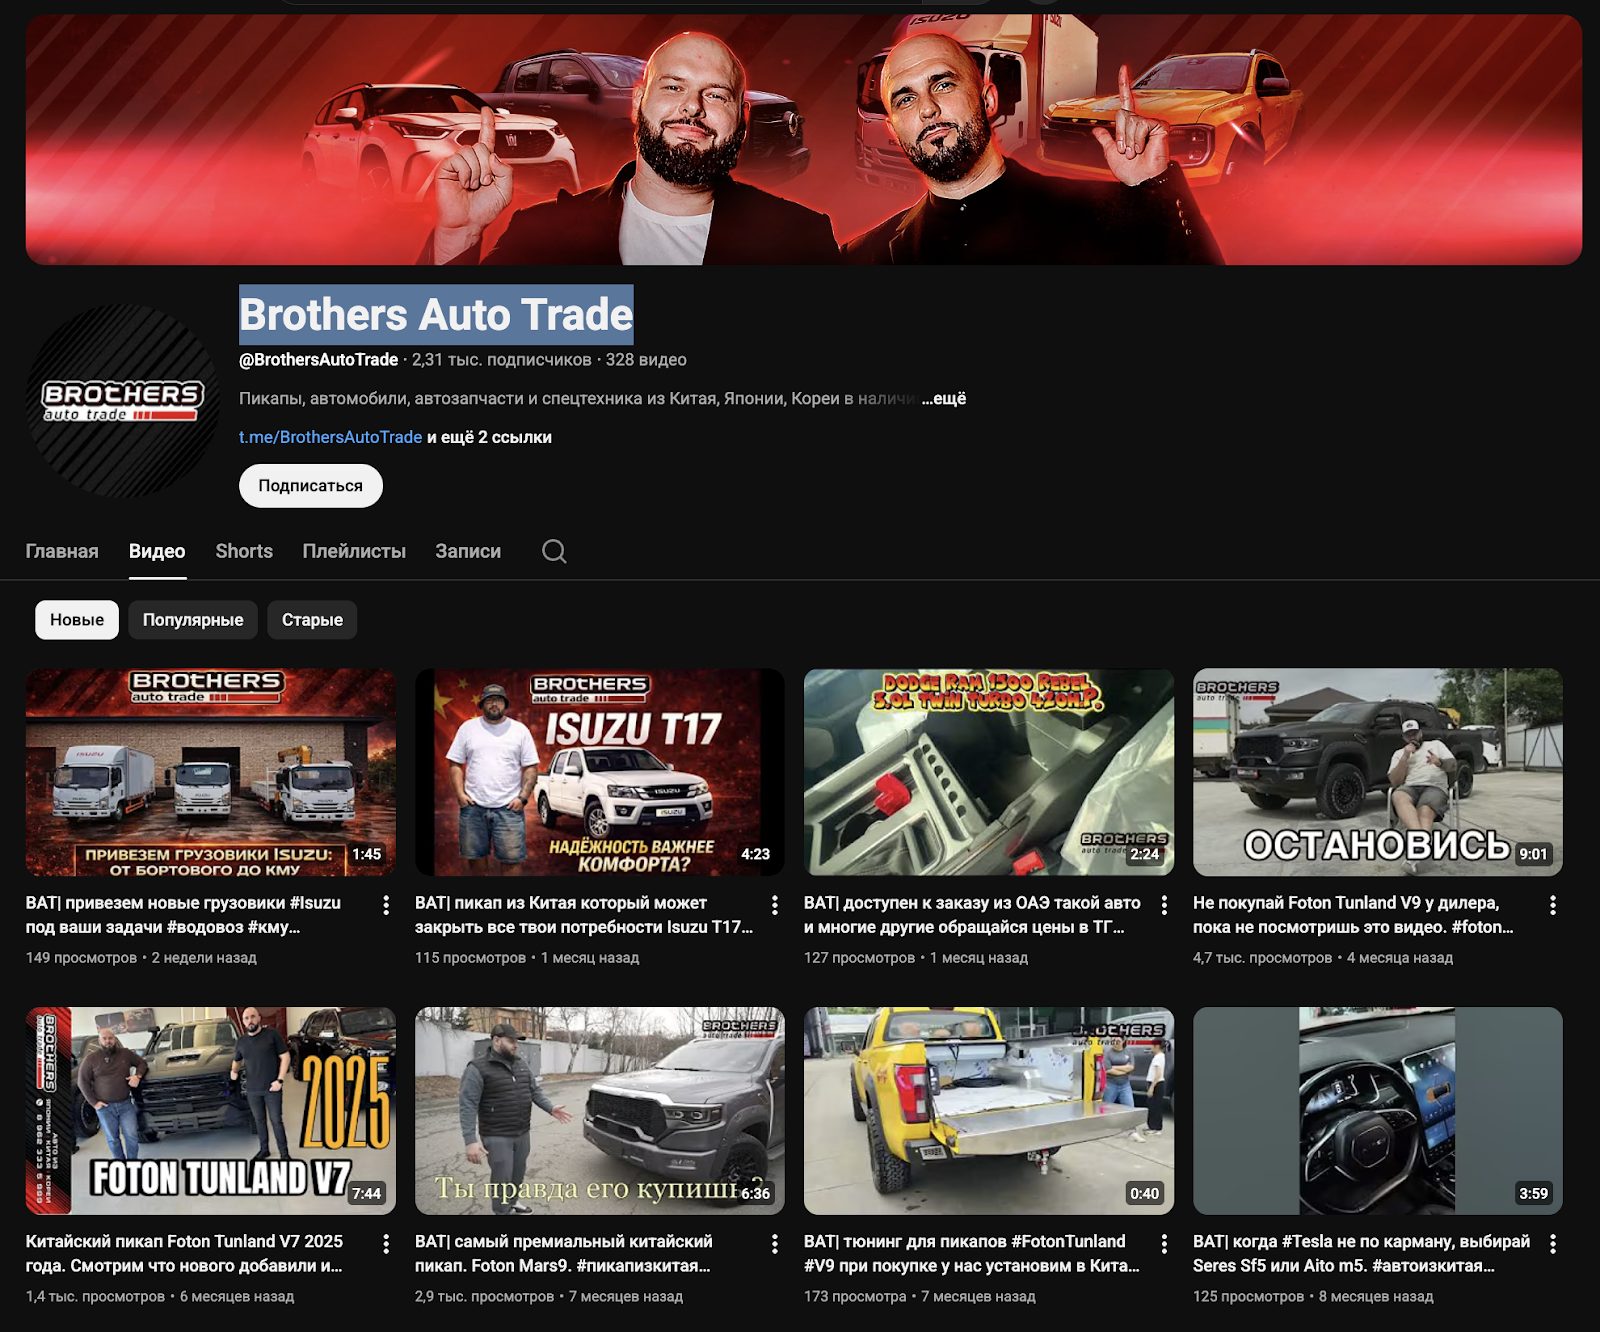The width and height of the screenshot is (1600, 1332).
Task: Click the channel search magnifier icon
Action: click(x=554, y=551)
